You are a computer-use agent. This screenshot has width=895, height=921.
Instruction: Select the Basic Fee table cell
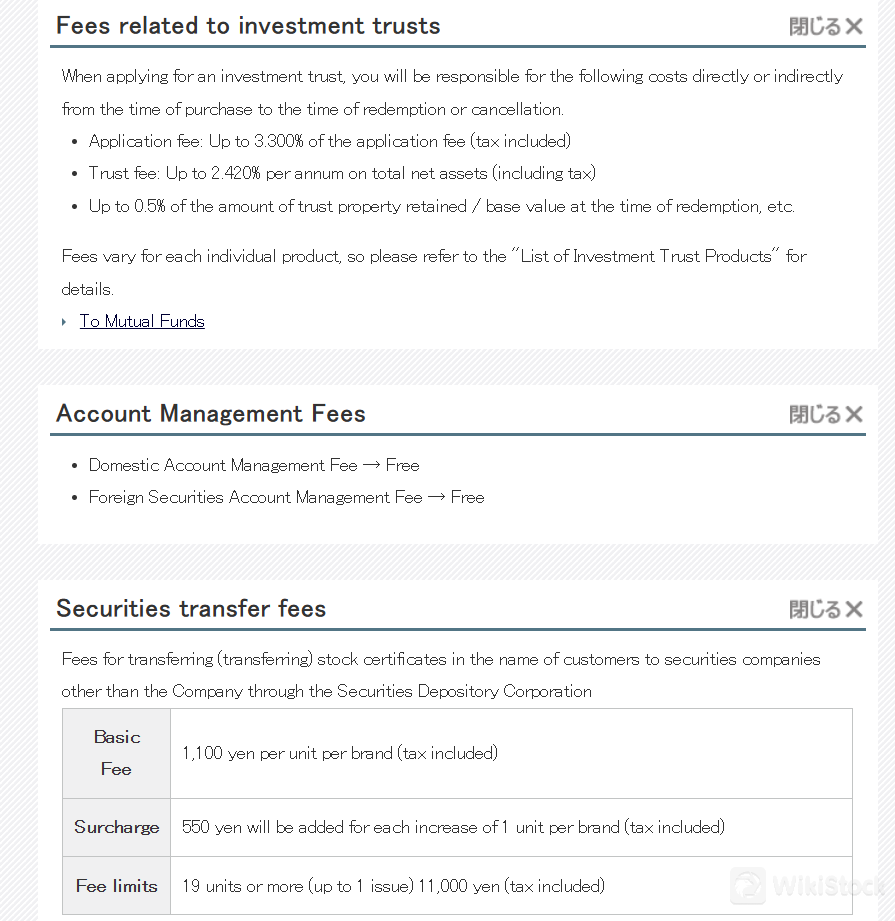pyautogui.click(x=116, y=753)
